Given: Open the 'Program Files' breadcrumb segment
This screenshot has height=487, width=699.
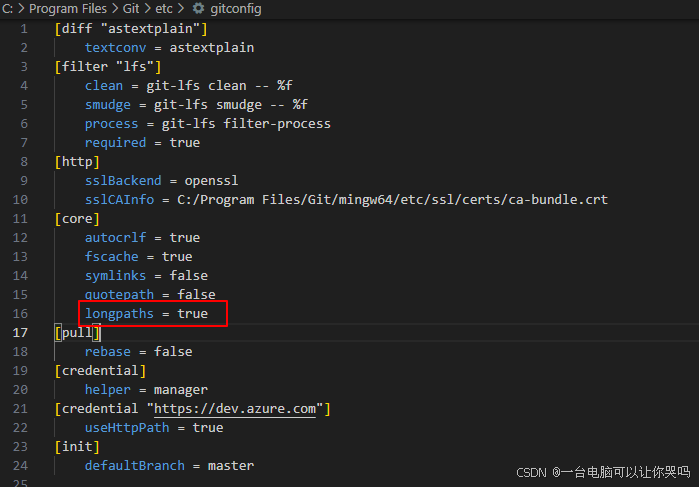Looking at the screenshot, I should pyautogui.click(x=68, y=8).
